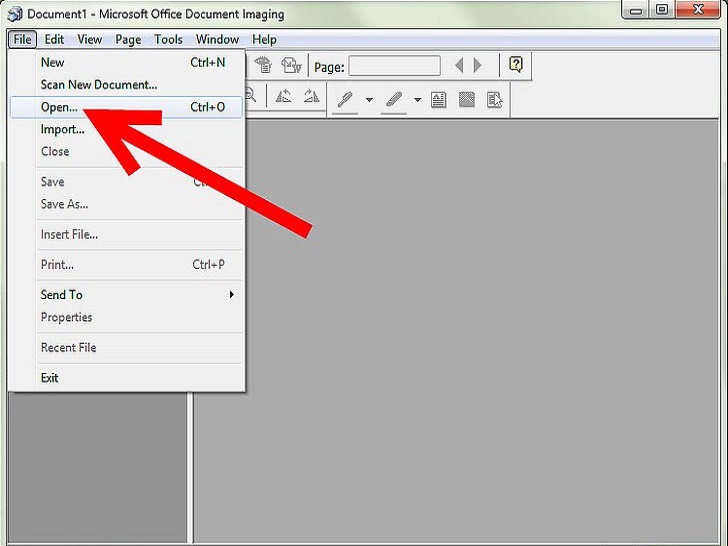Open the Tools menu
This screenshot has width=728, height=546.
168,39
